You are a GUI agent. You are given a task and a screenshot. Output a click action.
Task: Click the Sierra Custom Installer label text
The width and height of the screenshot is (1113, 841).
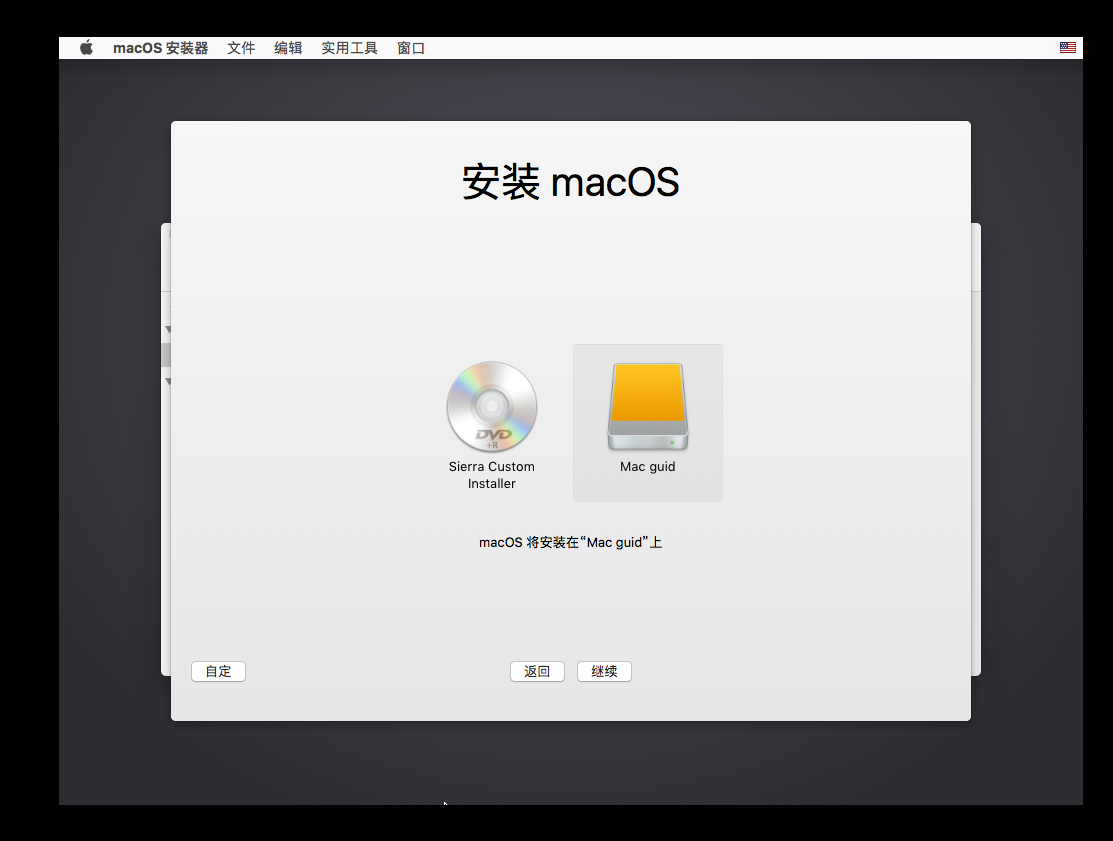(x=491, y=475)
